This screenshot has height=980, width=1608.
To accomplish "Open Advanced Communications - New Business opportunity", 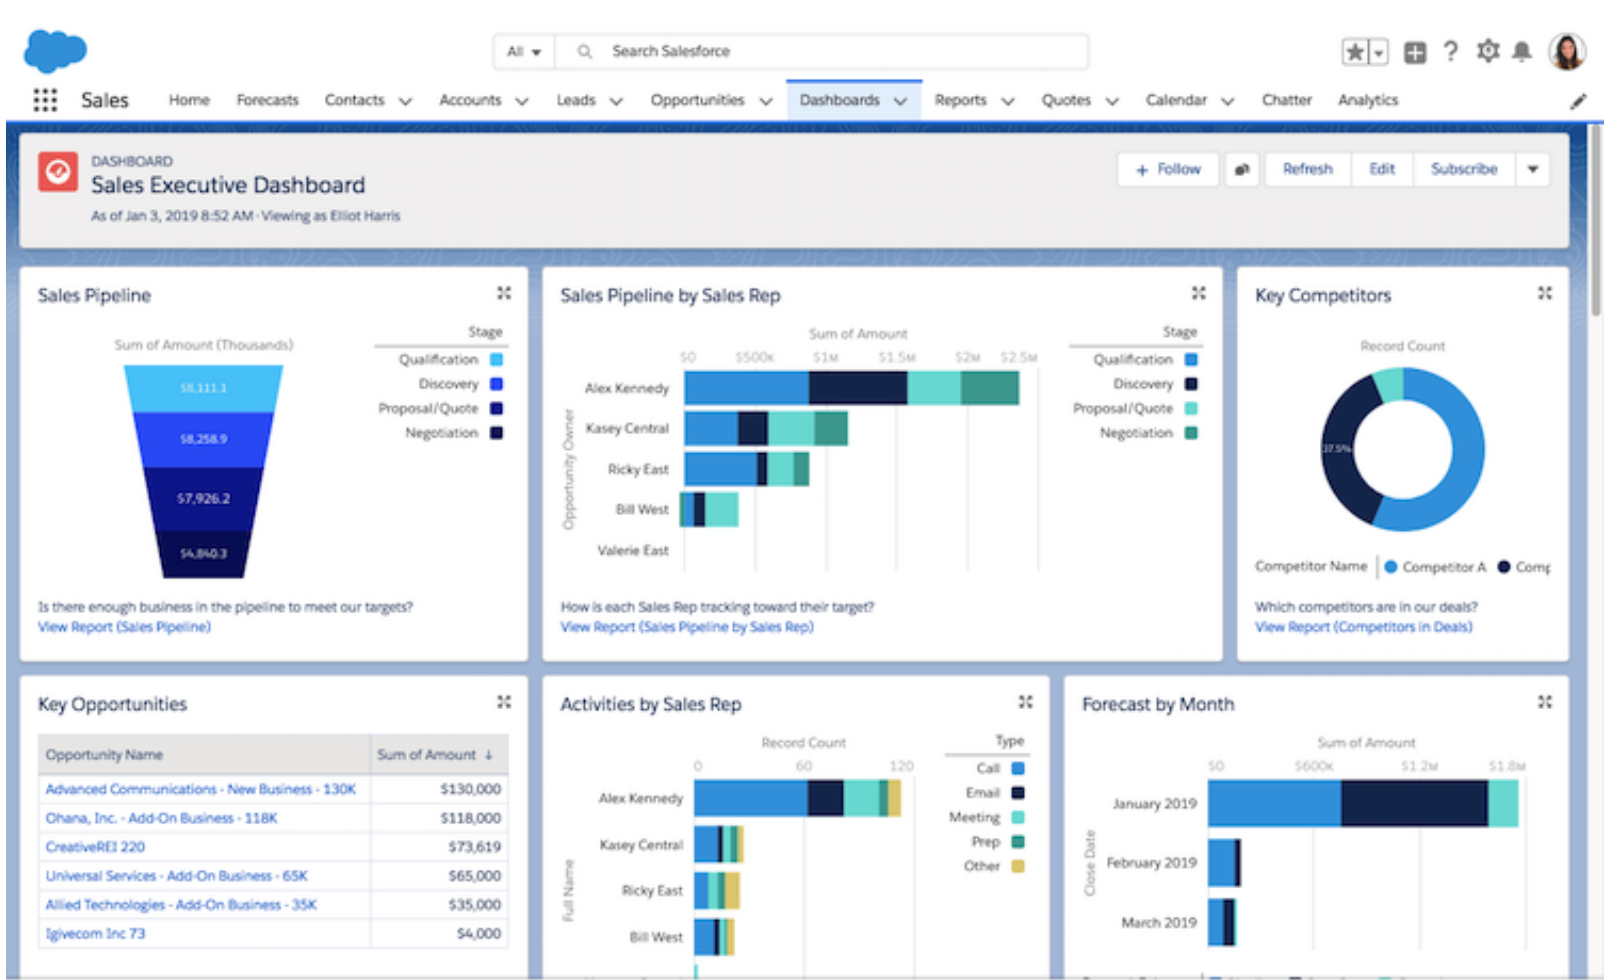I will tap(201, 789).
